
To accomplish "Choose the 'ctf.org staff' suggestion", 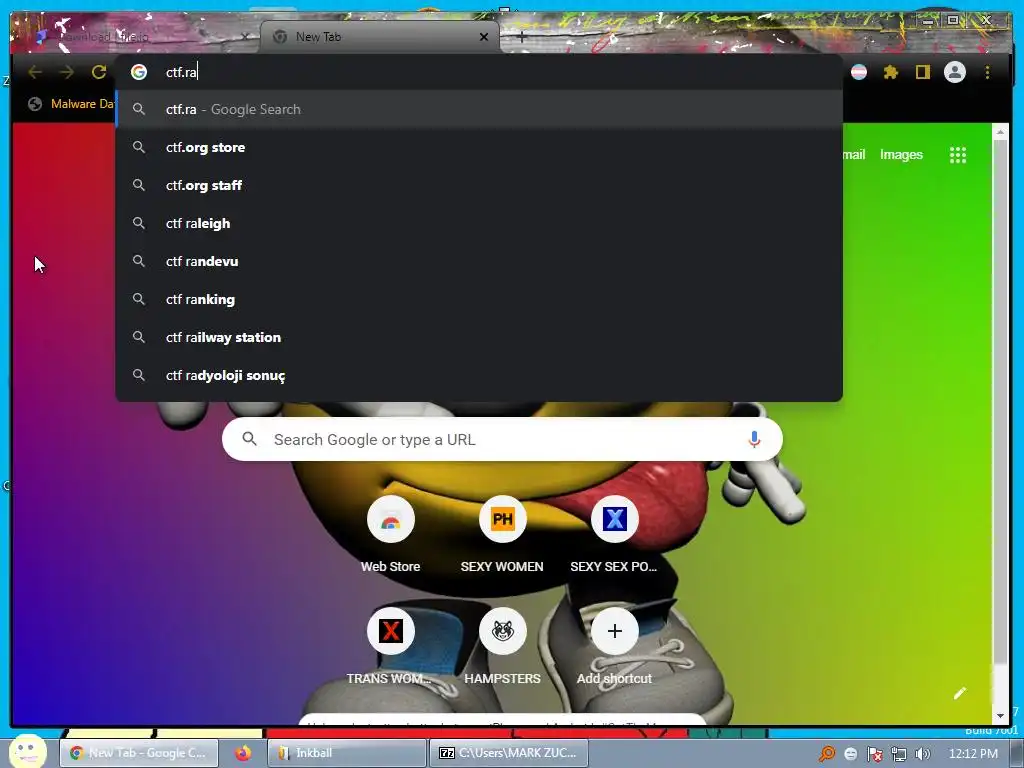I will (x=479, y=185).
